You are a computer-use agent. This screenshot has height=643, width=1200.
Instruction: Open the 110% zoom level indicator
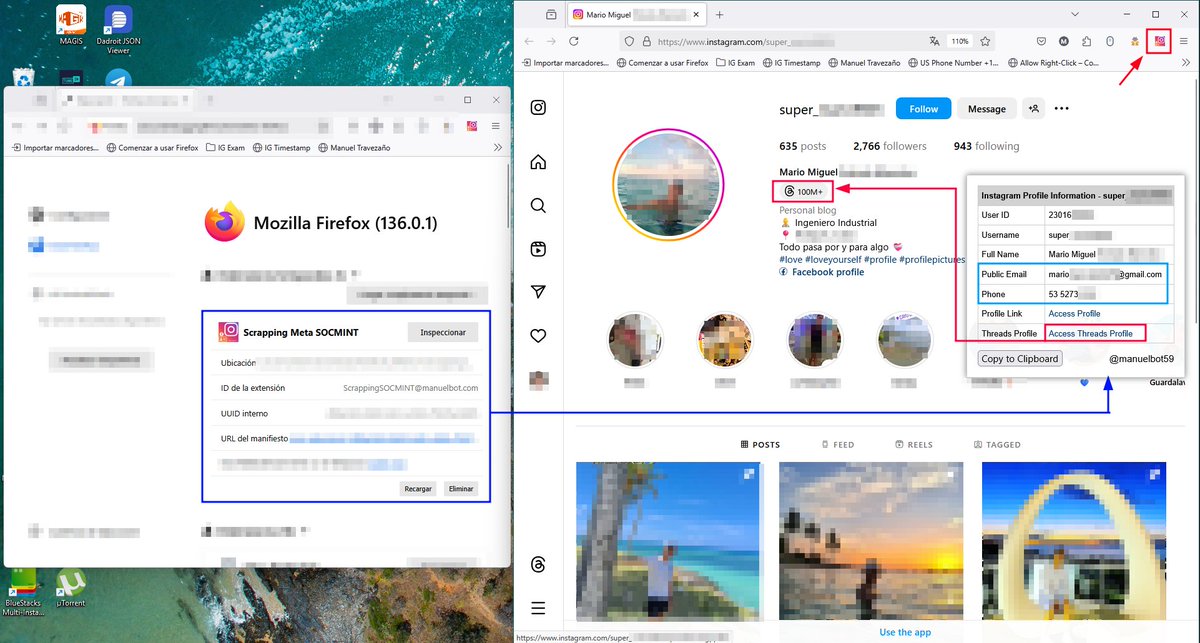coord(959,42)
